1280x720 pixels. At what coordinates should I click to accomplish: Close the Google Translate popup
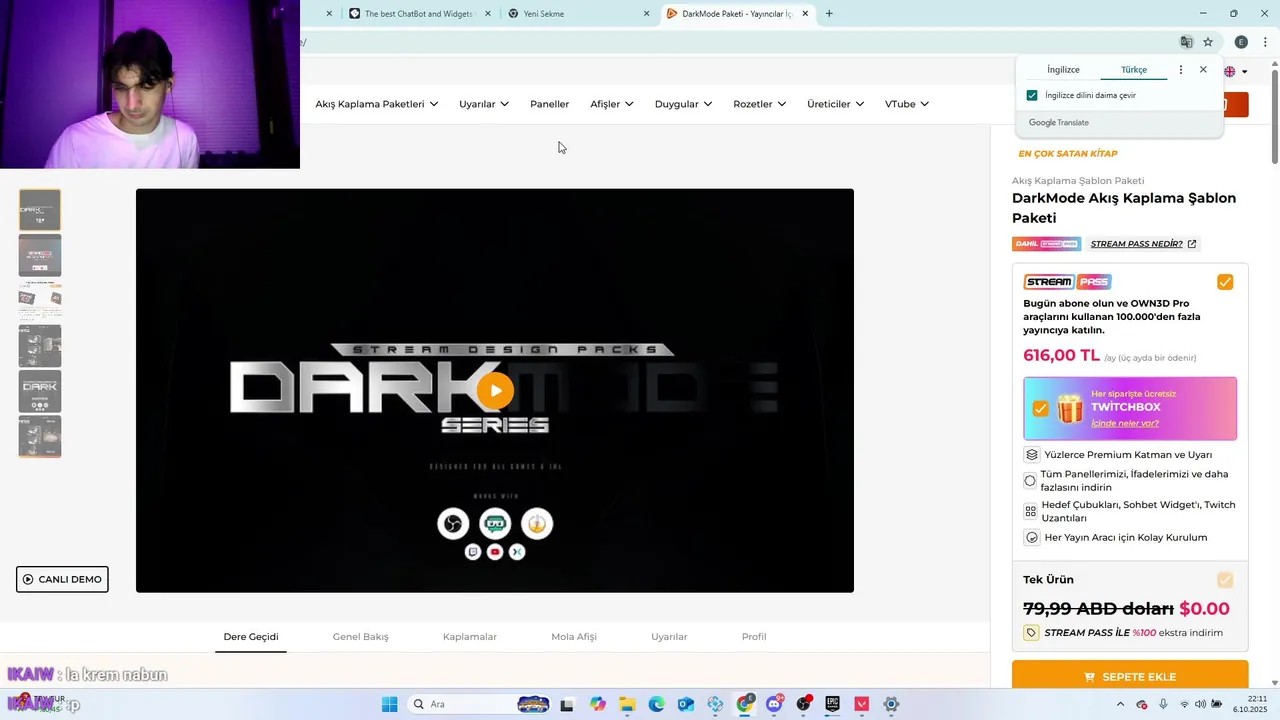coord(1203,70)
